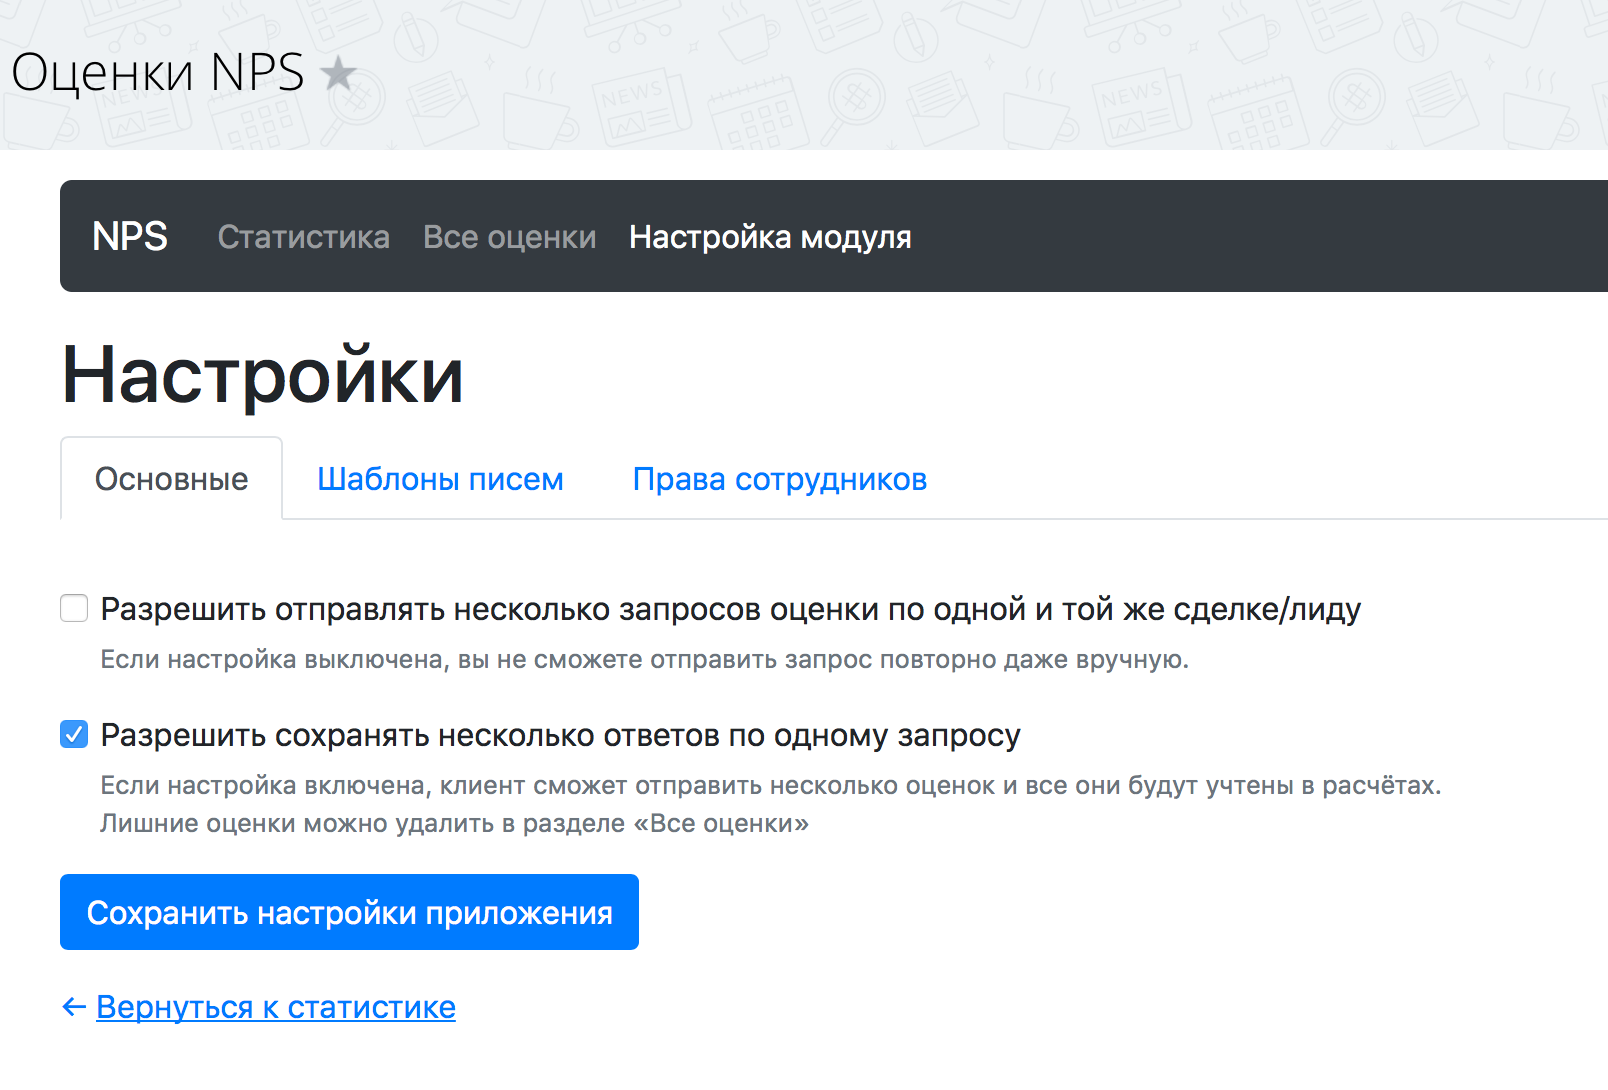Open the Шаблоны писем tab
Screen dimensions: 1608x1090
[440, 479]
